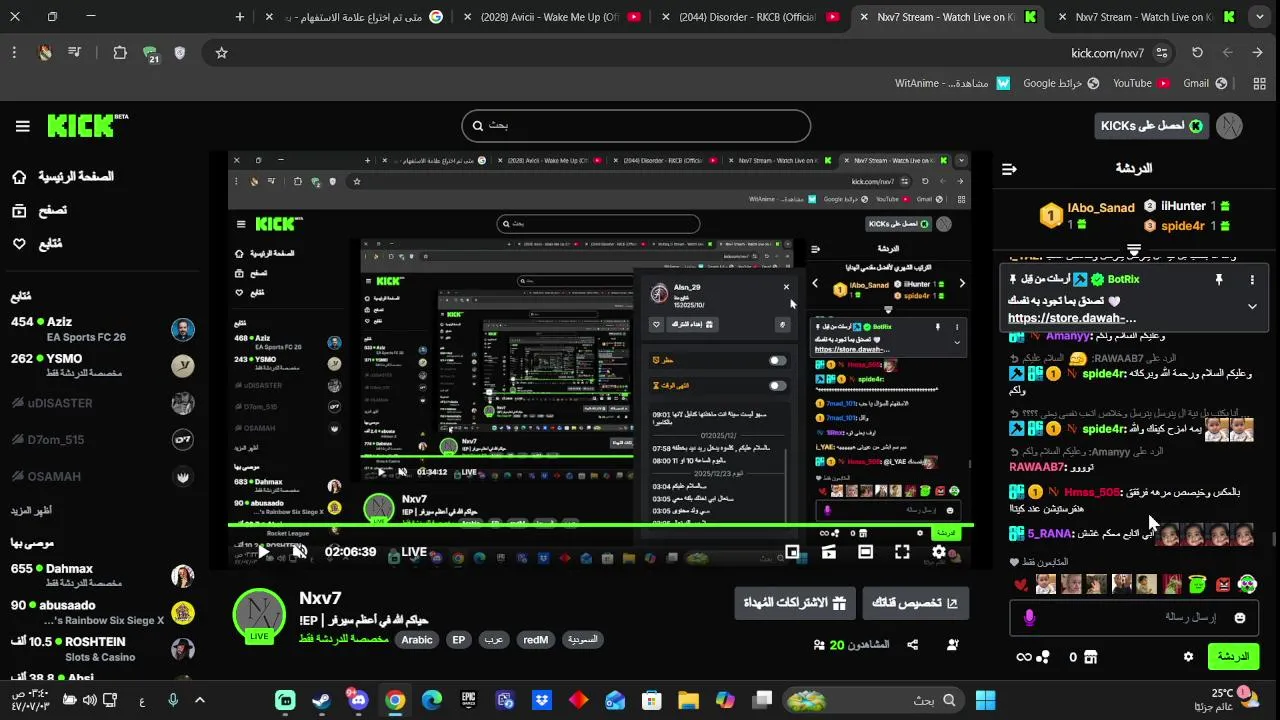Screen dimensions: 1280x720
Task: Open user profile avatar in header
Action: (x=1229, y=126)
